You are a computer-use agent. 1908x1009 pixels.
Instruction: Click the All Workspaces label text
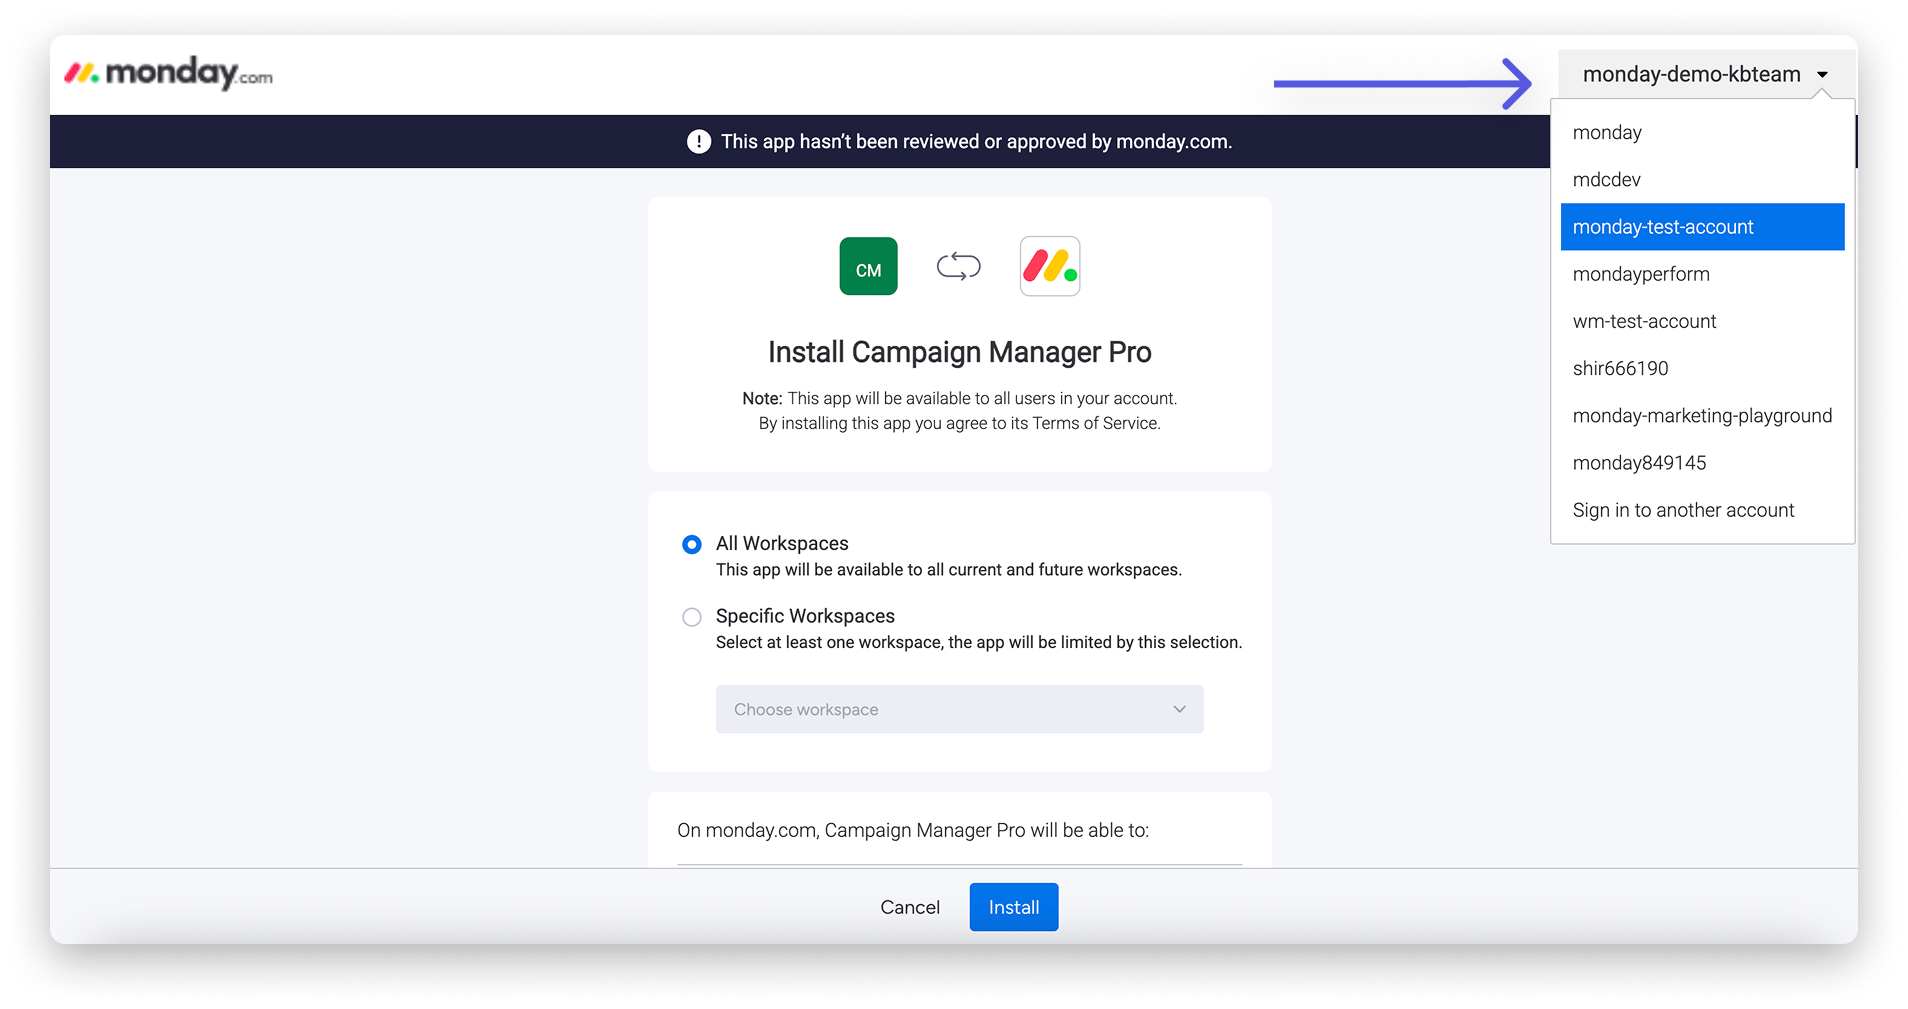782,543
